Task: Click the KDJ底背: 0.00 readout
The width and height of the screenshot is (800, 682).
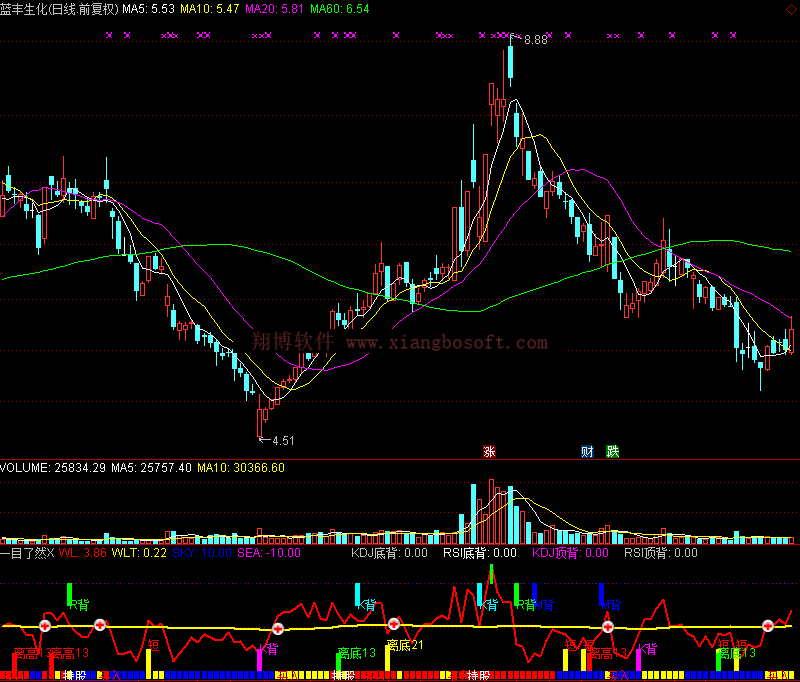Action: [x=389, y=553]
